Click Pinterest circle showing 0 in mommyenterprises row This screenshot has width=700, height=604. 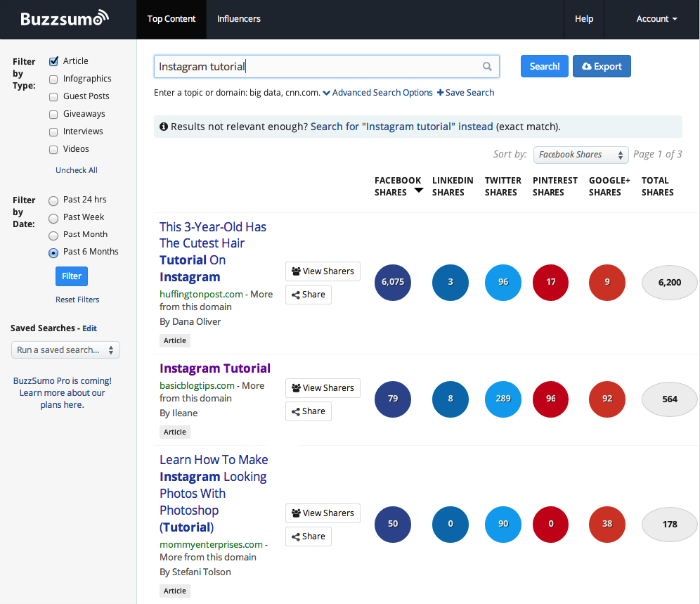point(550,524)
